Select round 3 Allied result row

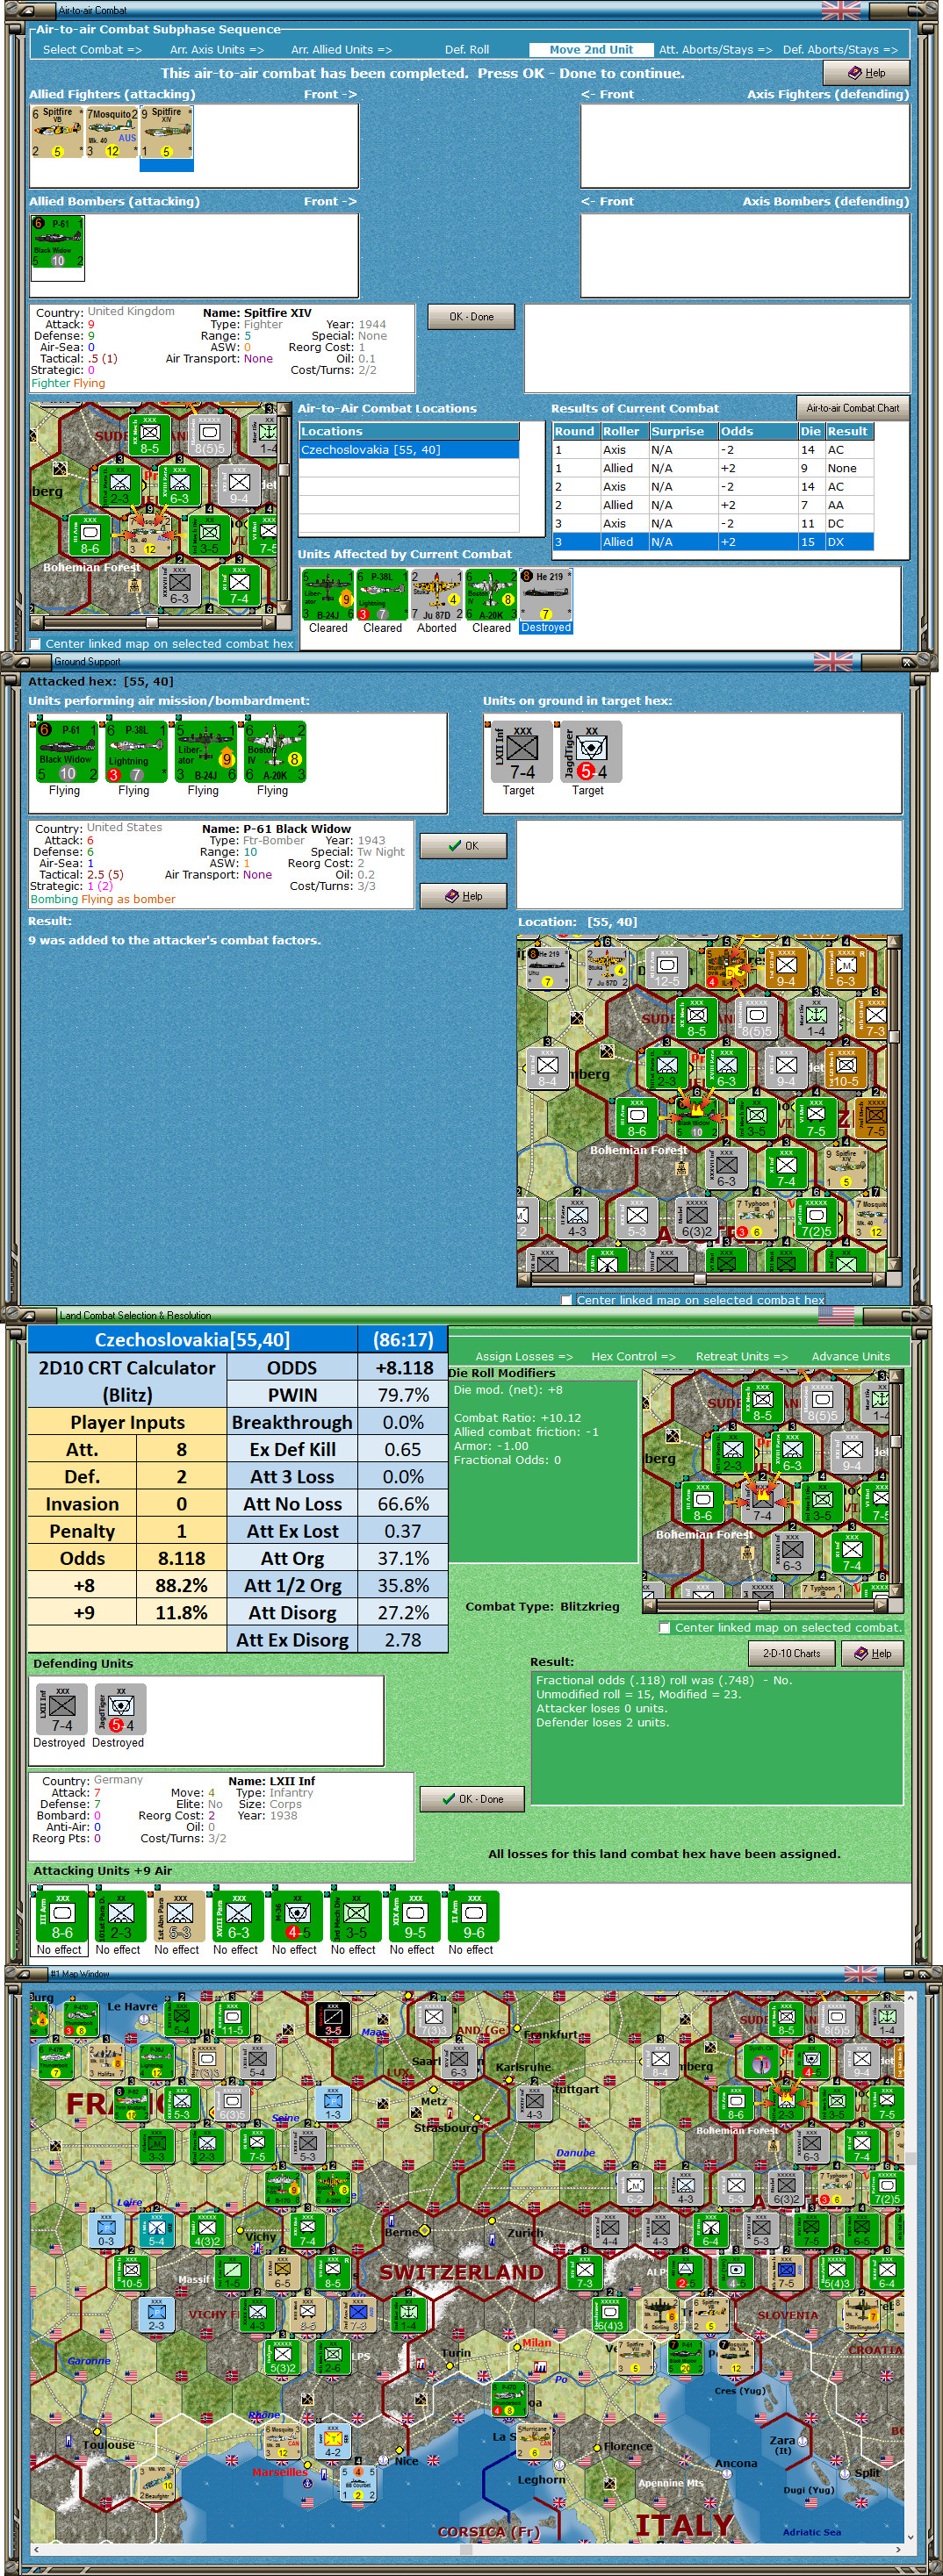click(x=713, y=542)
